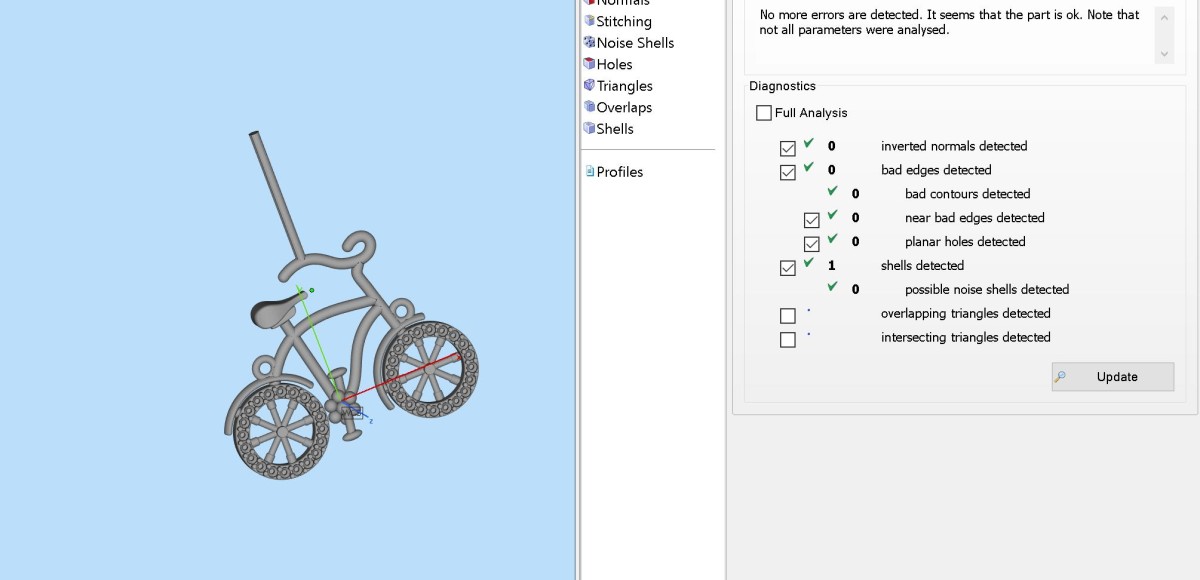Open the Shells fix step
Viewport: 1200px width, 580px height.
pos(614,129)
